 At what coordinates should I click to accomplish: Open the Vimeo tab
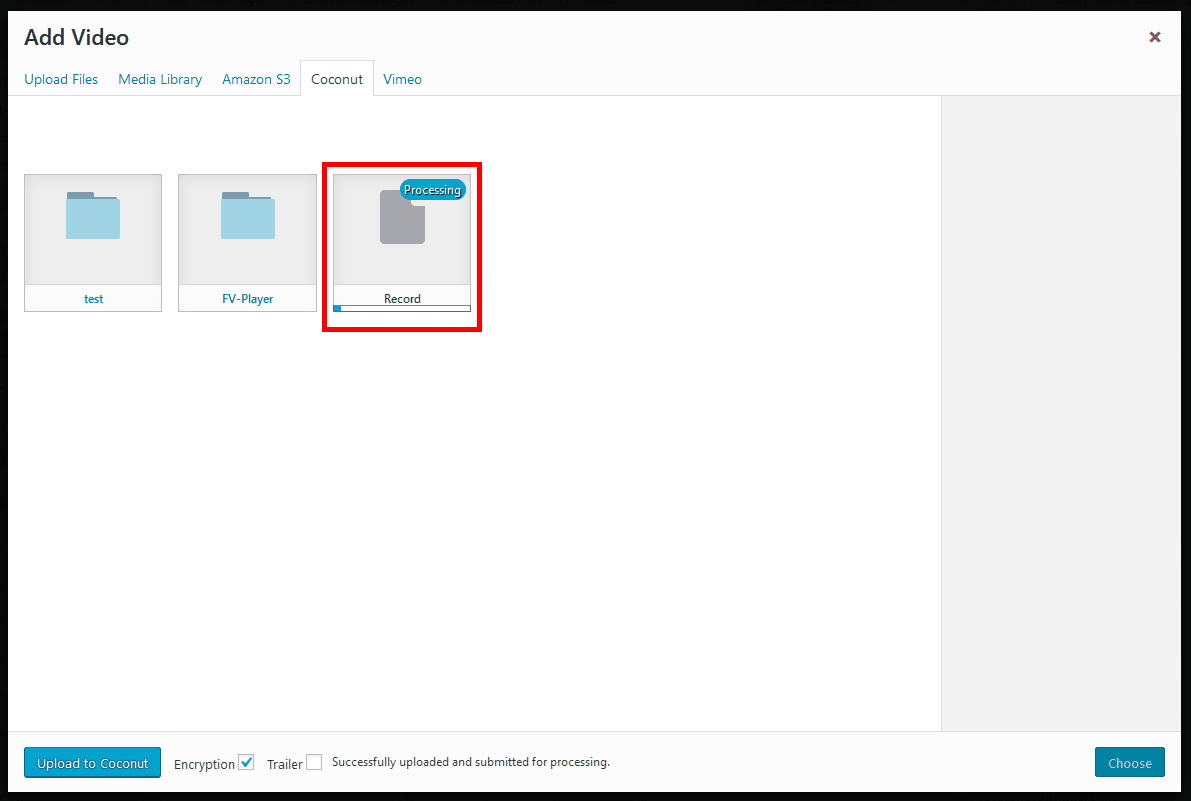pyautogui.click(x=402, y=79)
